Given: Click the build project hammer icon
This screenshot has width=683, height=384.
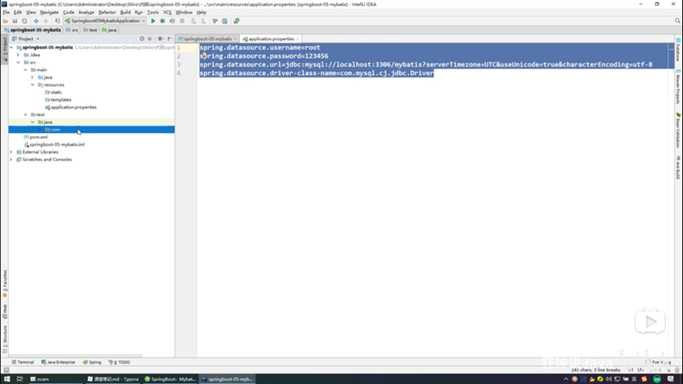Looking at the screenshot, I should click(x=57, y=21).
